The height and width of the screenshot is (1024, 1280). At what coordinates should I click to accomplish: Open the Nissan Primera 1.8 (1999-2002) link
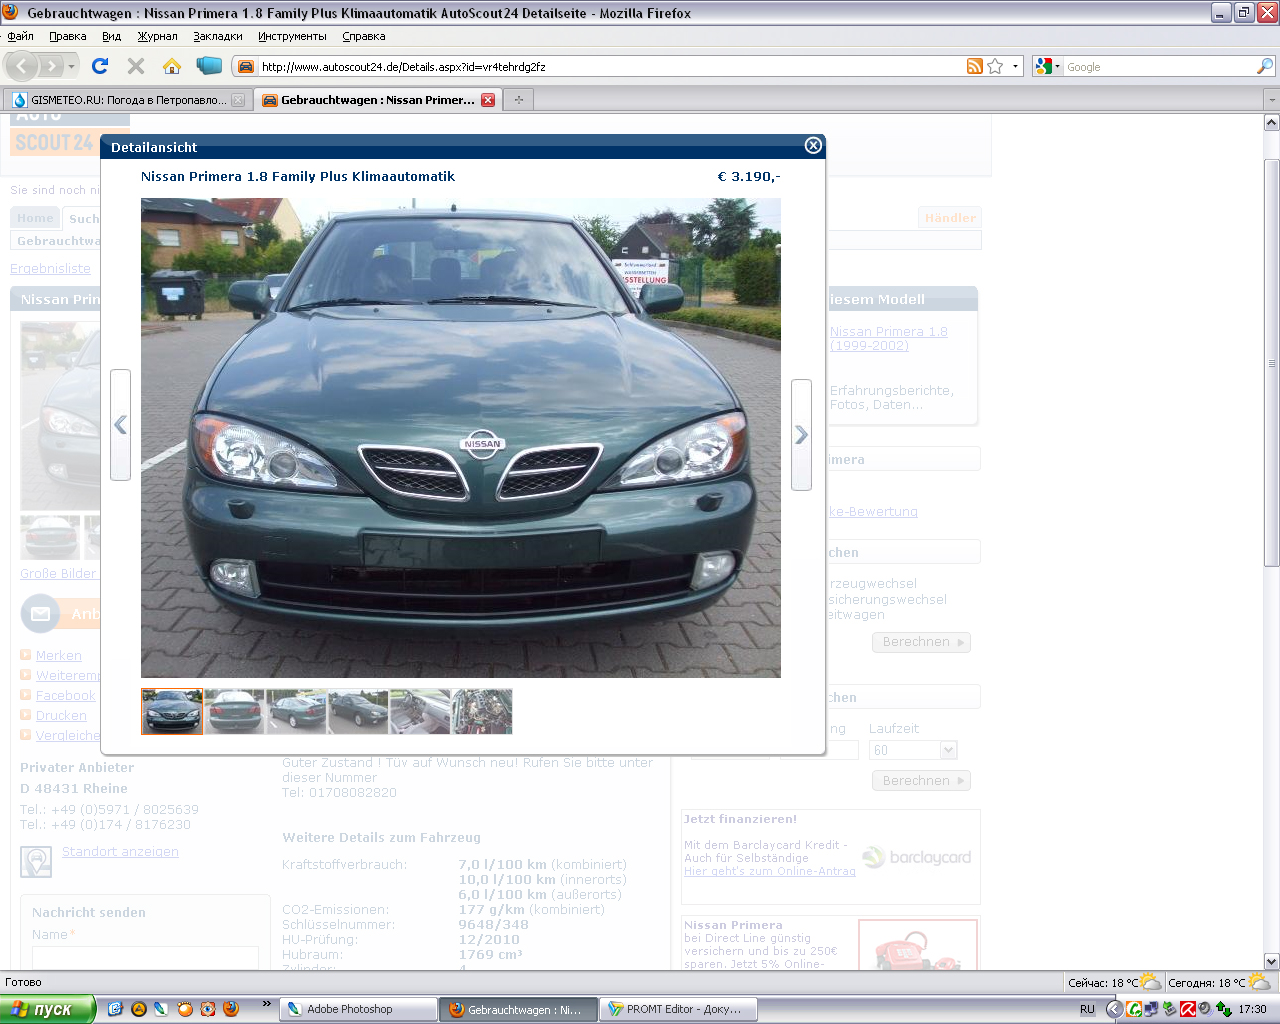click(888, 339)
